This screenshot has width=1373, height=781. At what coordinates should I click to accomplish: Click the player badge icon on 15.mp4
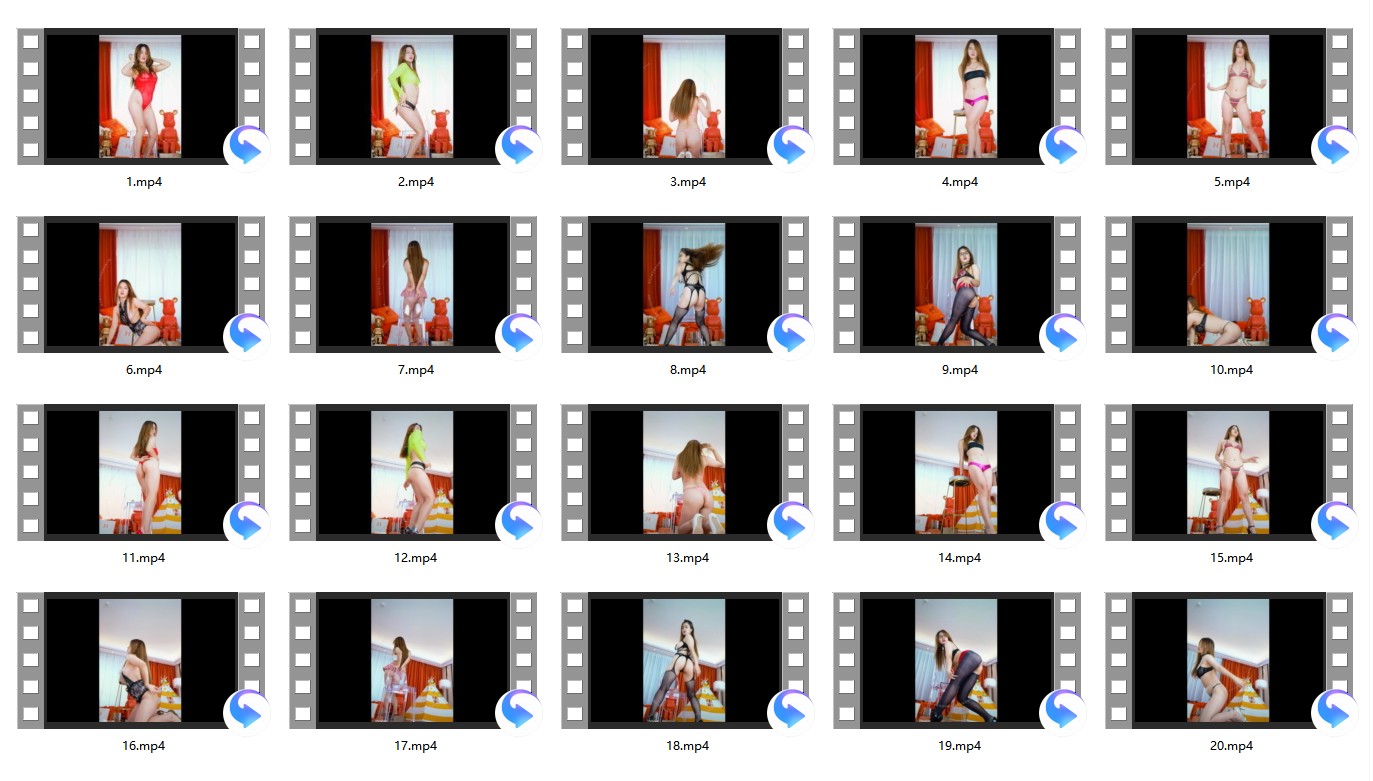click(x=1334, y=524)
